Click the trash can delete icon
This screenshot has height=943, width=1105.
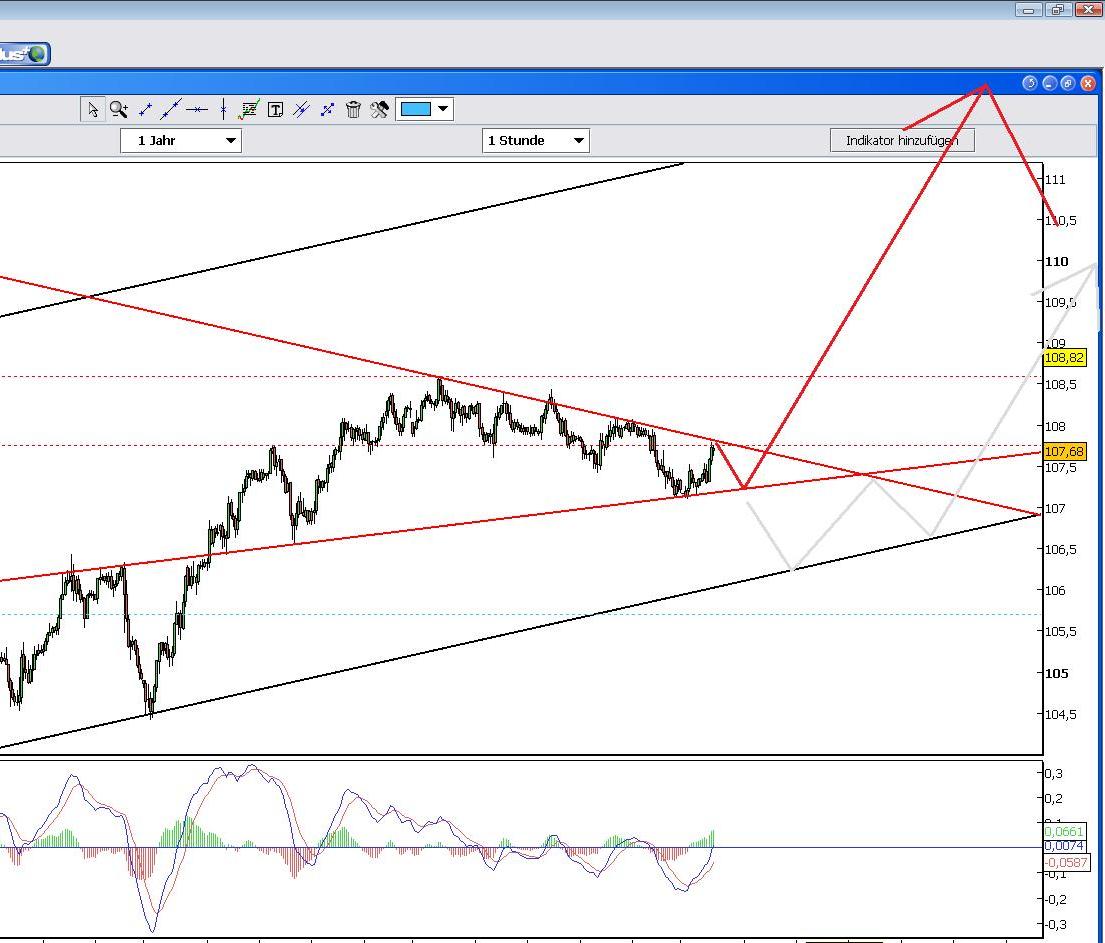353,109
